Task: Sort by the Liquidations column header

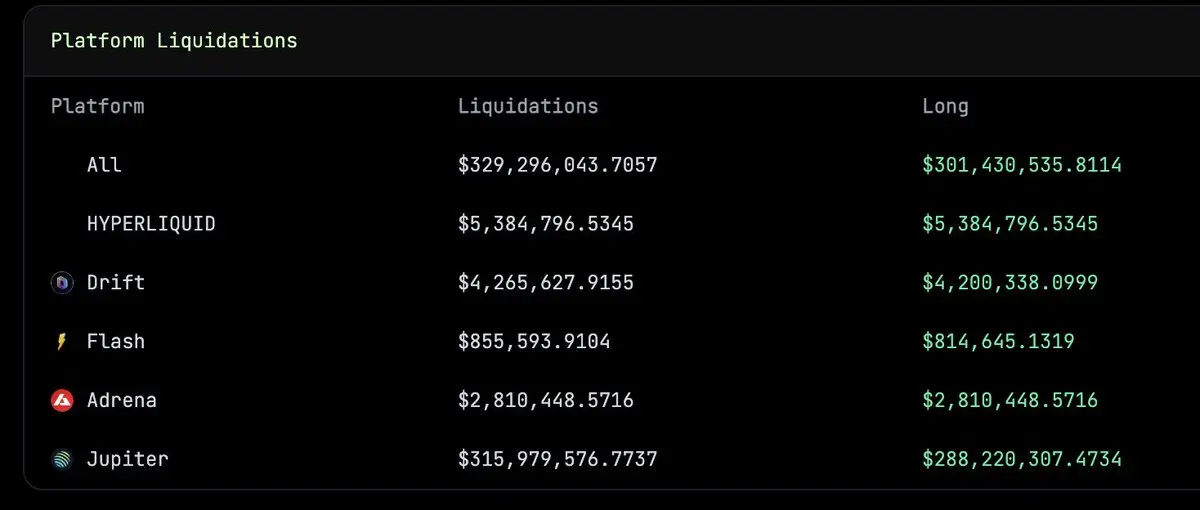Action: click(528, 106)
